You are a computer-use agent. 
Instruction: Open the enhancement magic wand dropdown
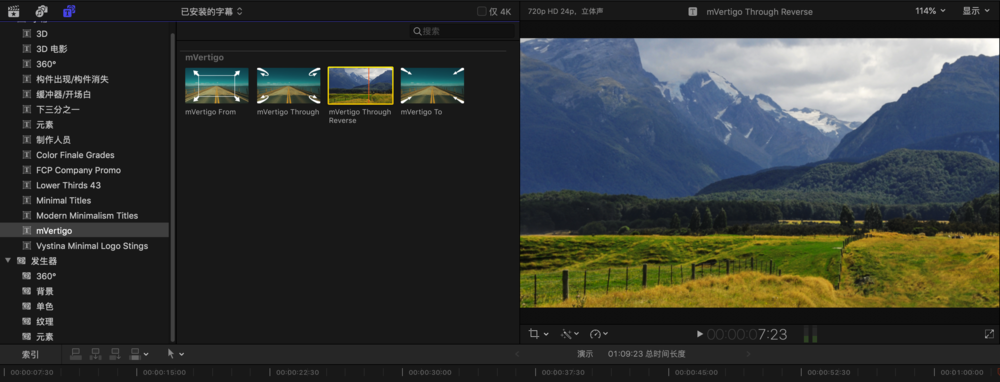570,334
